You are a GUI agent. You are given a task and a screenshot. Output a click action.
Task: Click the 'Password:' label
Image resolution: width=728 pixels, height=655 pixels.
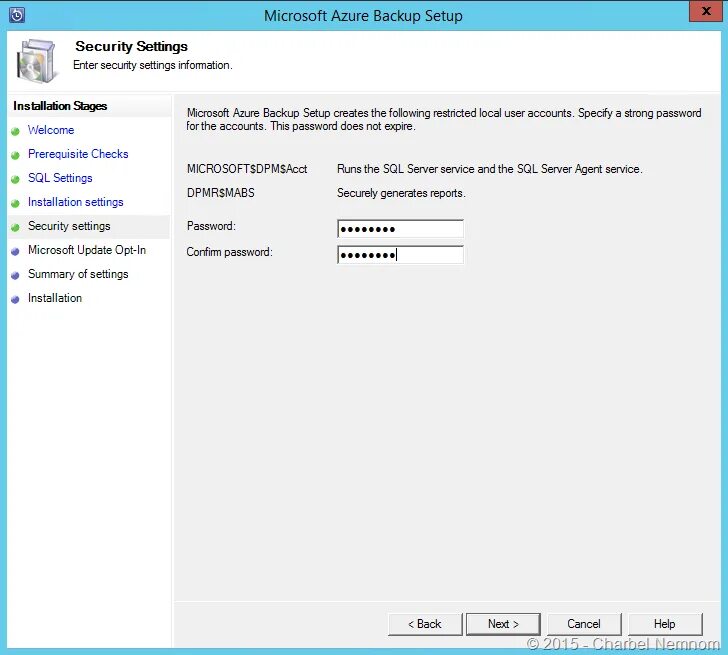pyautogui.click(x=211, y=226)
